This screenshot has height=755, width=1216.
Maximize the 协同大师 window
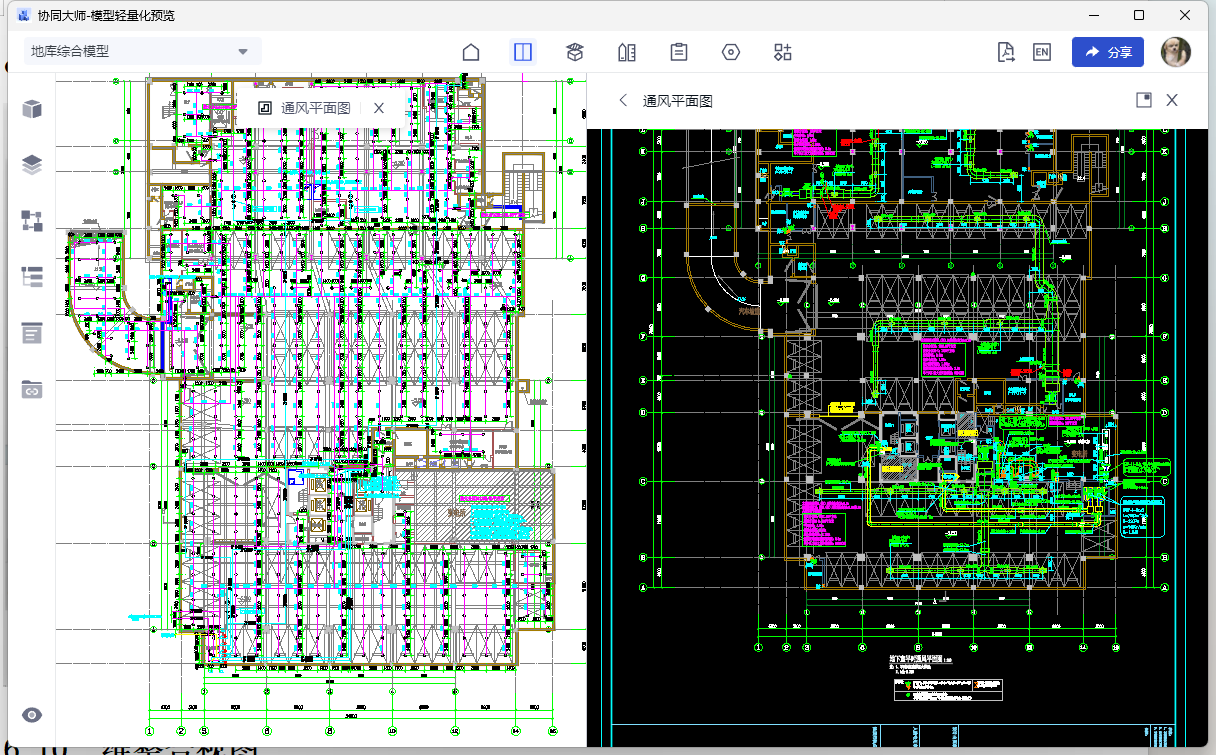1139,15
